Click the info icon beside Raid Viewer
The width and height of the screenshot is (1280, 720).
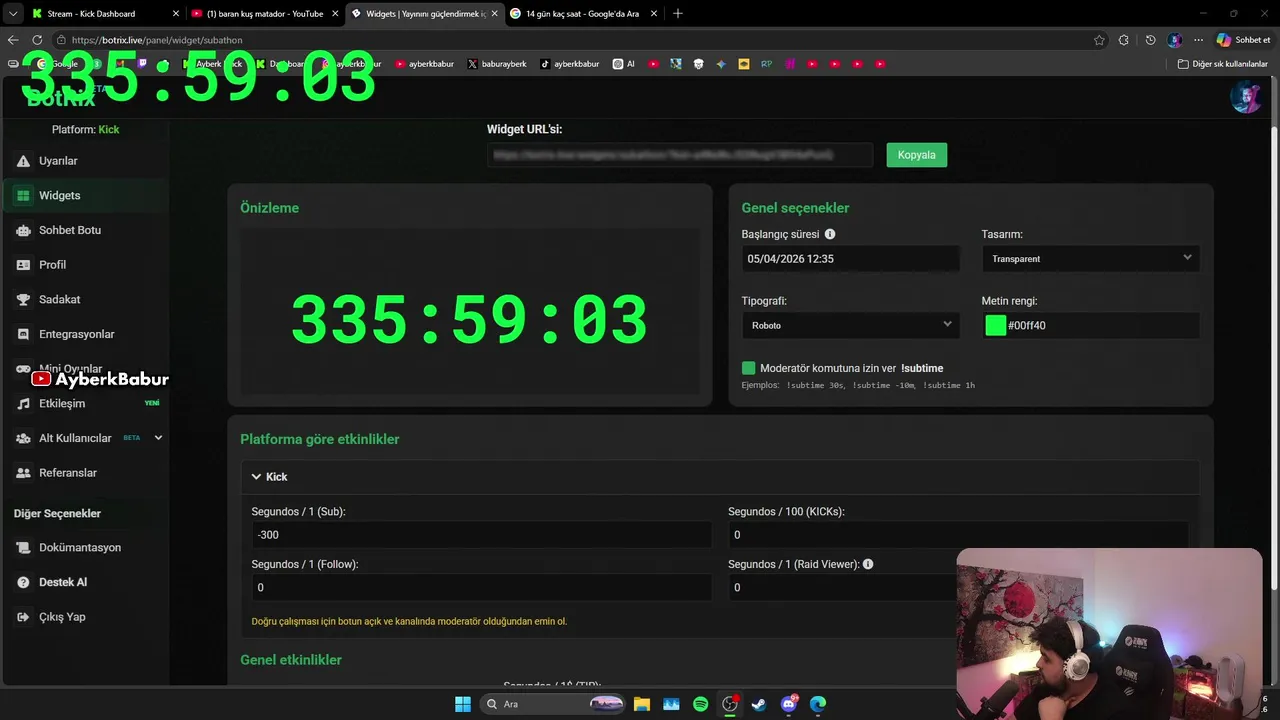pos(868,564)
